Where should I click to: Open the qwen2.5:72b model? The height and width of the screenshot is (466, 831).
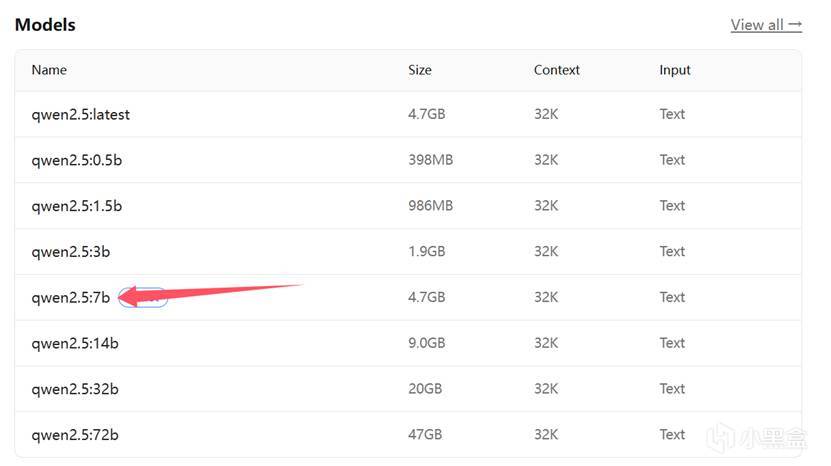pyautogui.click(x=75, y=435)
